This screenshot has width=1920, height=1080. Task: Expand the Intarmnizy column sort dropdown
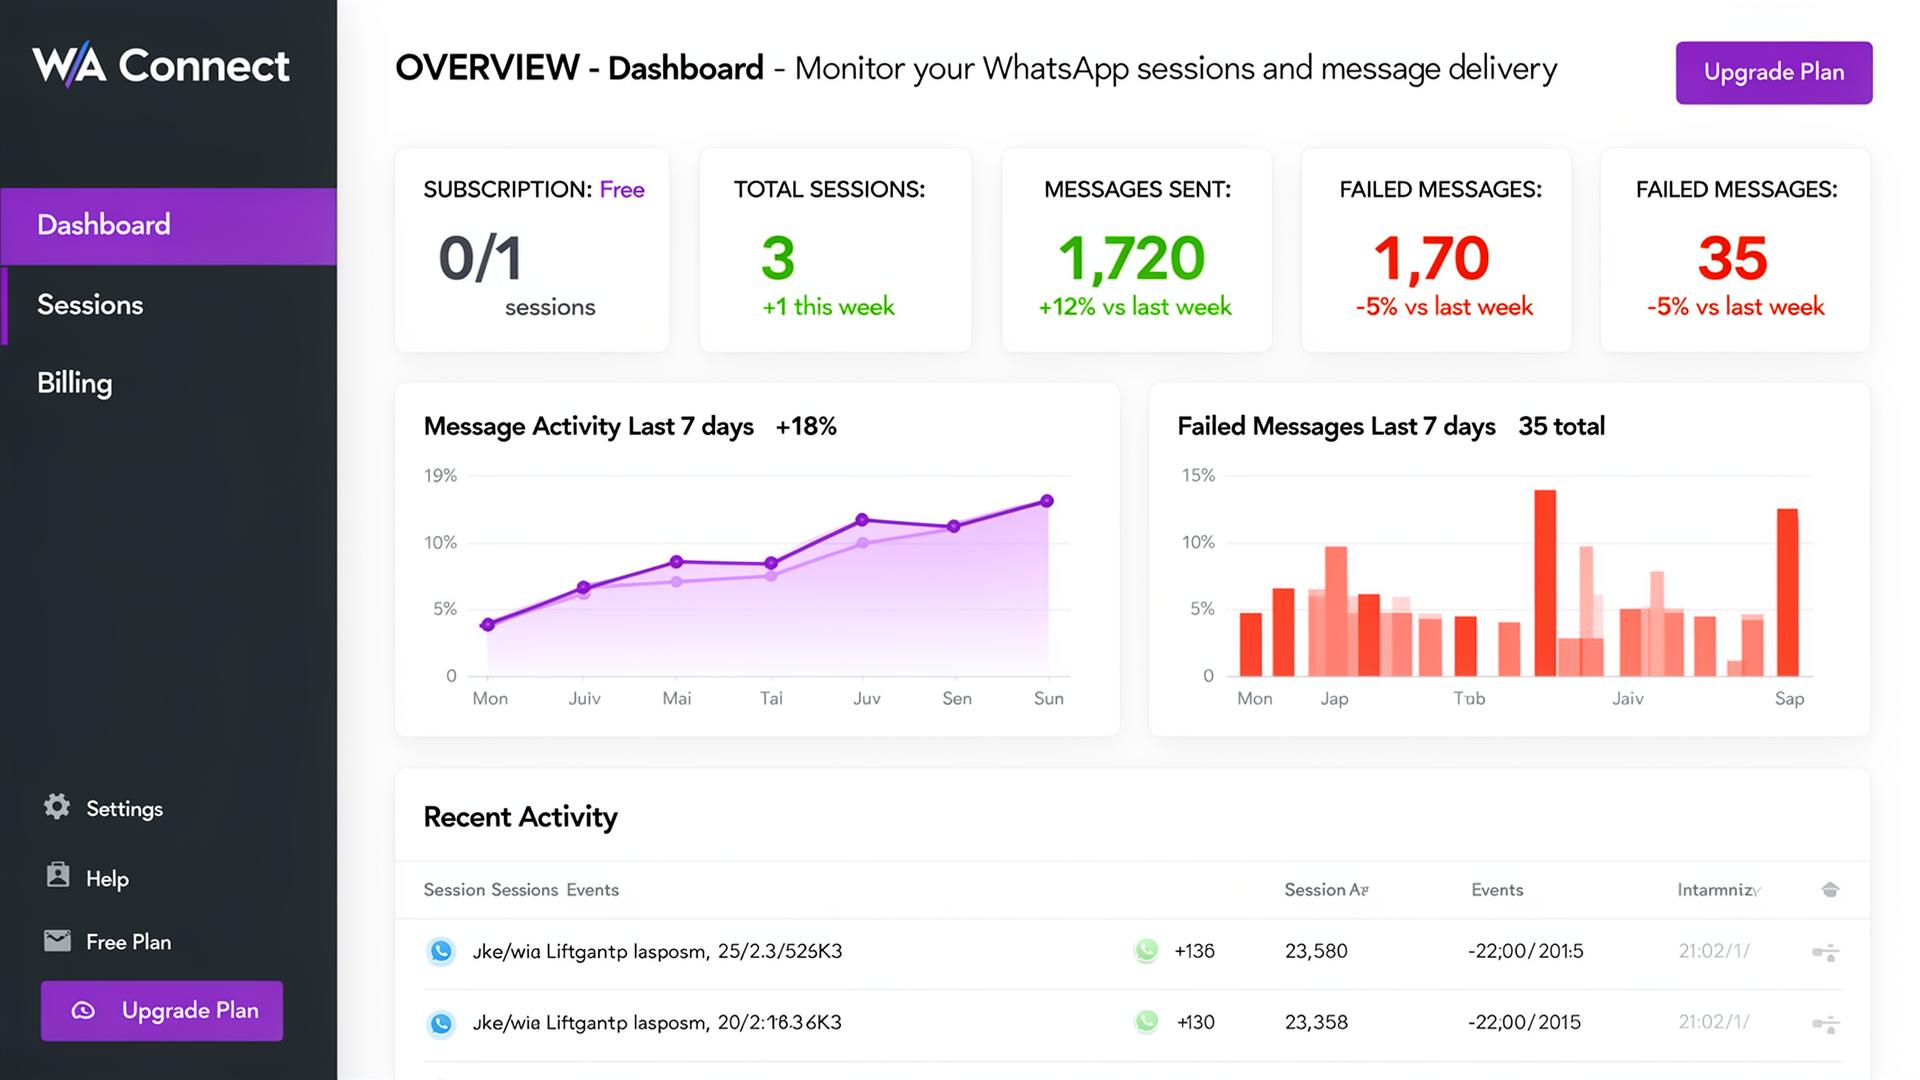click(1718, 889)
